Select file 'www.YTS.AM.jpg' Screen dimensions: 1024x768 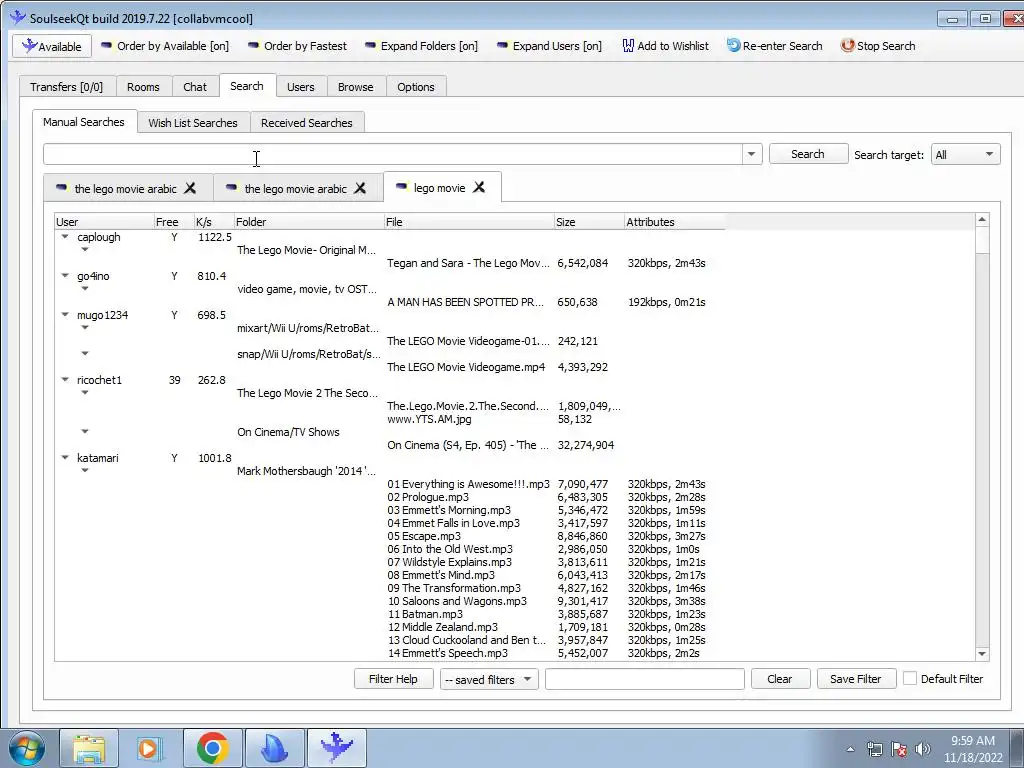pos(429,419)
